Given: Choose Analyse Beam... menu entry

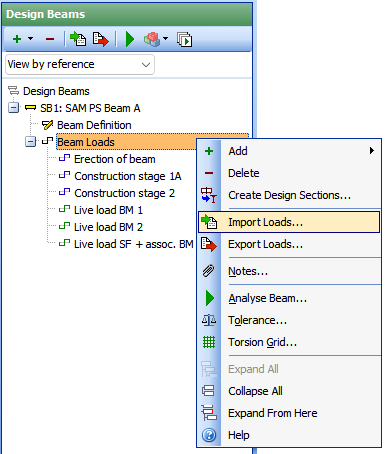Looking at the screenshot, I should pyautogui.click(x=289, y=298).
